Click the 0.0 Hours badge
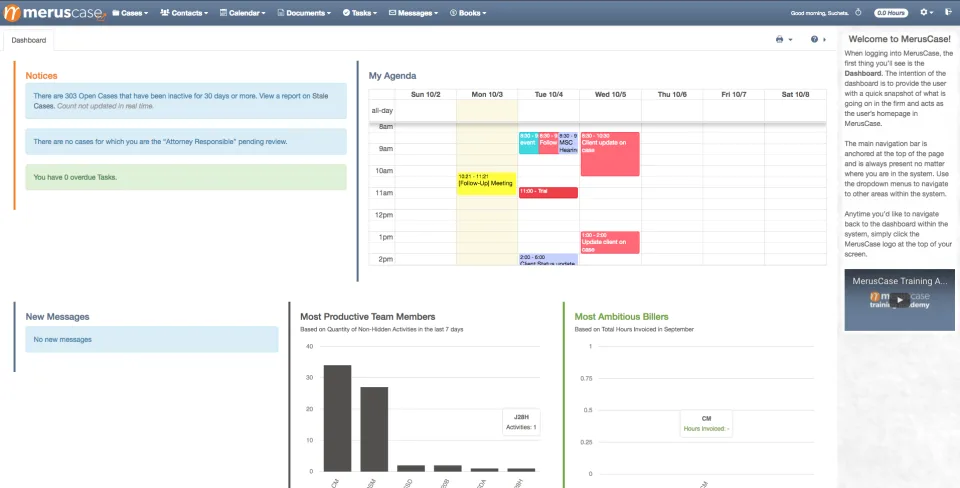960x488 pixels. point(891,12)
